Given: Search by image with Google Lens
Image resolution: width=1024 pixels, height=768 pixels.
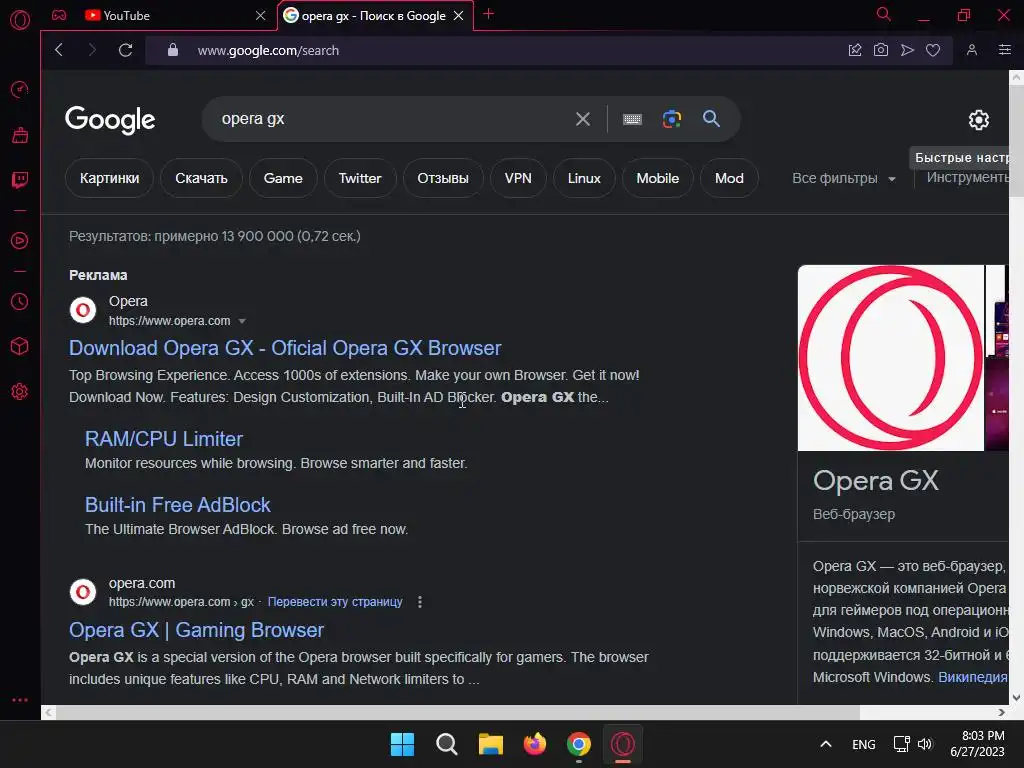Looking at the screenshot, I should tap(672, 119).
